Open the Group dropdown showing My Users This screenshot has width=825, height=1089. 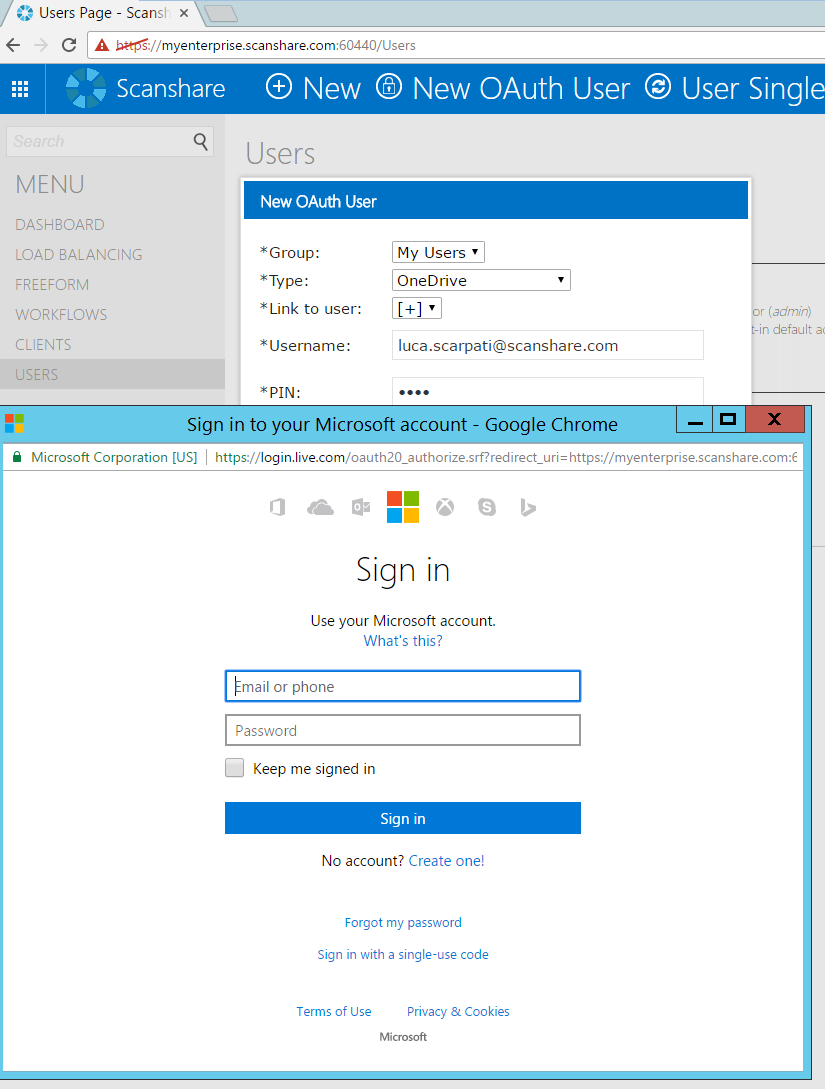tap(438, 252)
